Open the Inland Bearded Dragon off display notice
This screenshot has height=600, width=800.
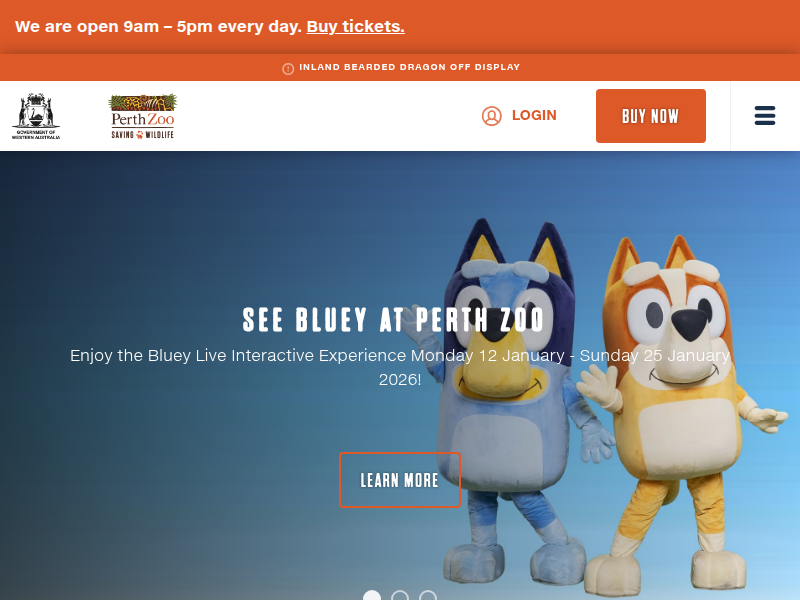[409, 67]
